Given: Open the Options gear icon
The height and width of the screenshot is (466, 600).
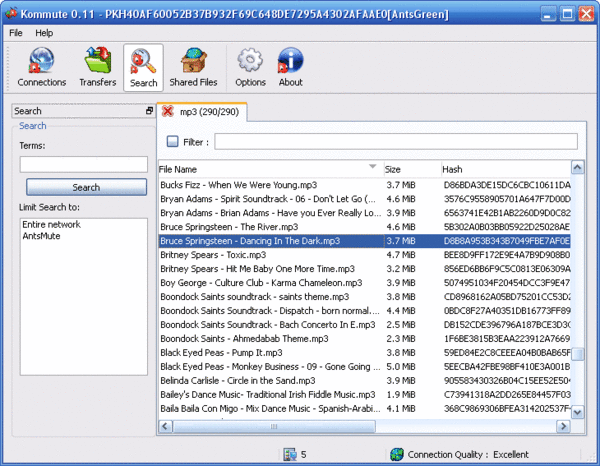Looking at the screenshot, I should click(x=250, y=67).
